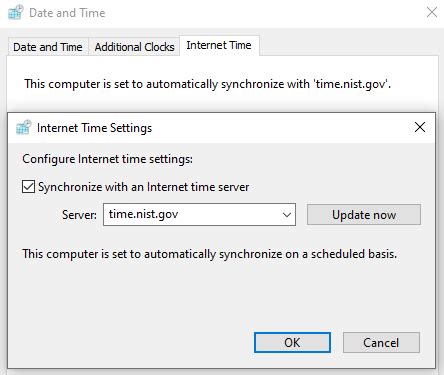Switch to the Date and Time tab
Screen dimensions: 444x375
(x=48, y=47)
